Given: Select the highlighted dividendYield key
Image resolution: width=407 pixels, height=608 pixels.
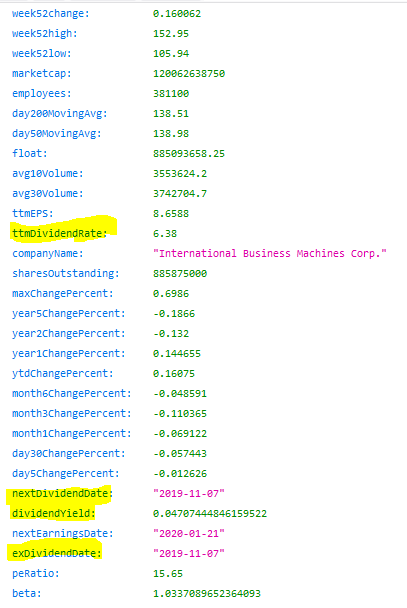Looking at the screenshot, I should (54, 513).
